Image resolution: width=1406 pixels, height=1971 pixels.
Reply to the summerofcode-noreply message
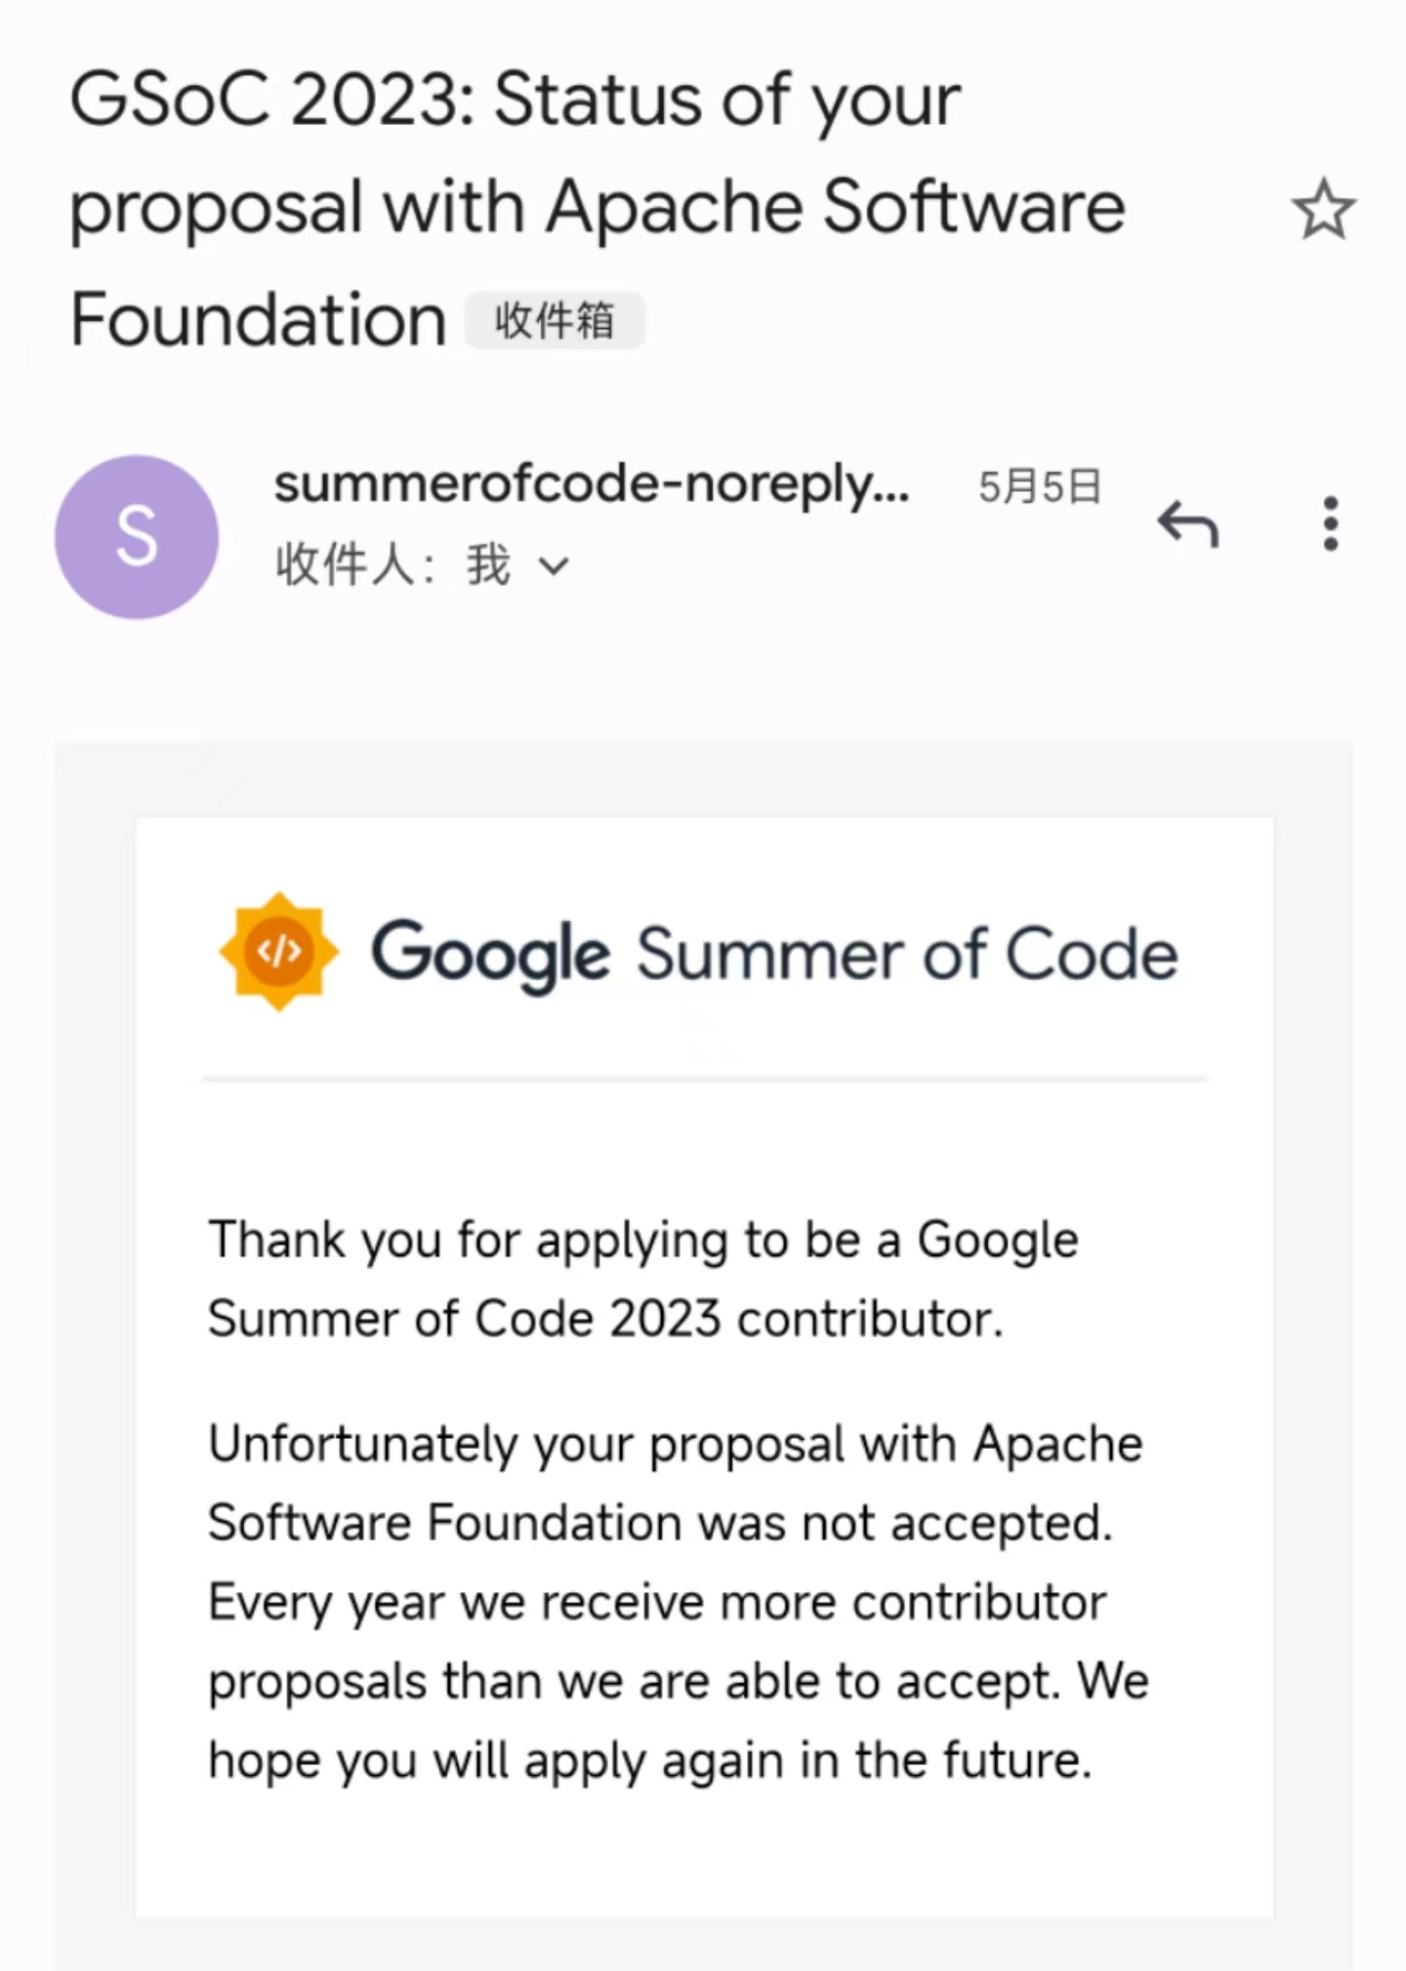(1188, 524)
